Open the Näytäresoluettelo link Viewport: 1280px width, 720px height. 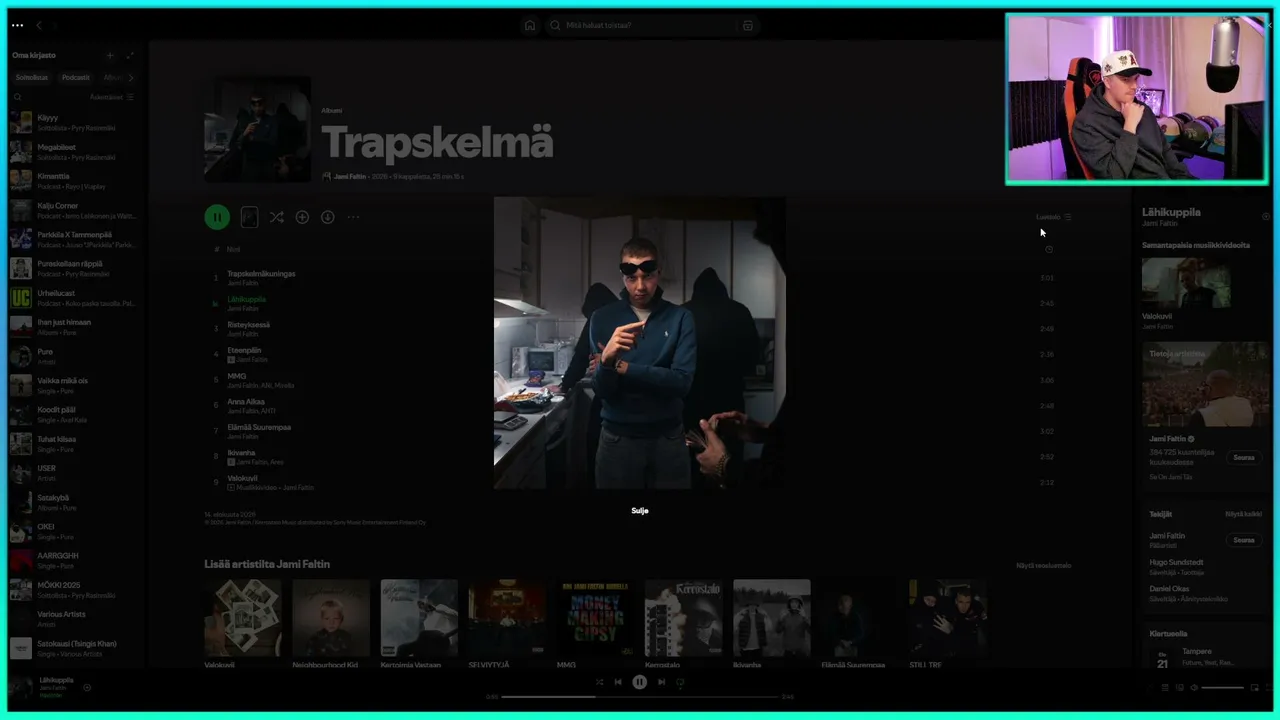pyautogui.click(x=1043, y=566)
